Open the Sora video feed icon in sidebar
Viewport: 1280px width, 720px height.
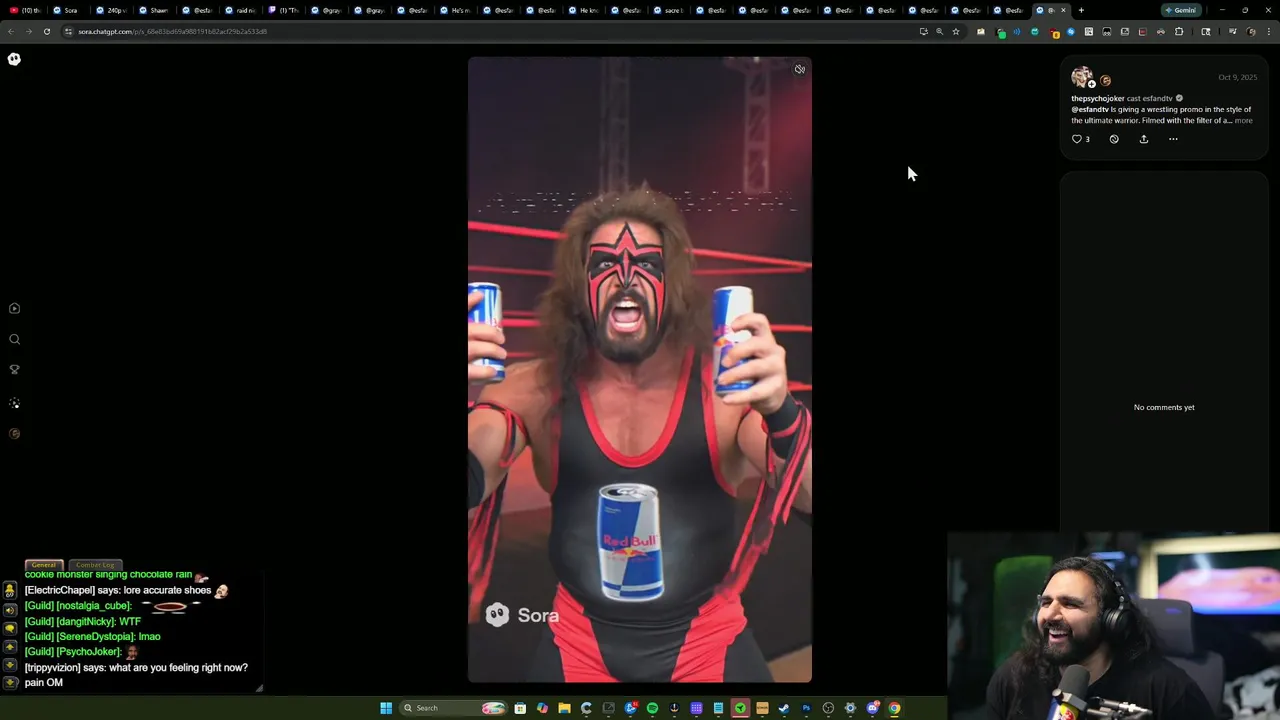pos(14,309)
